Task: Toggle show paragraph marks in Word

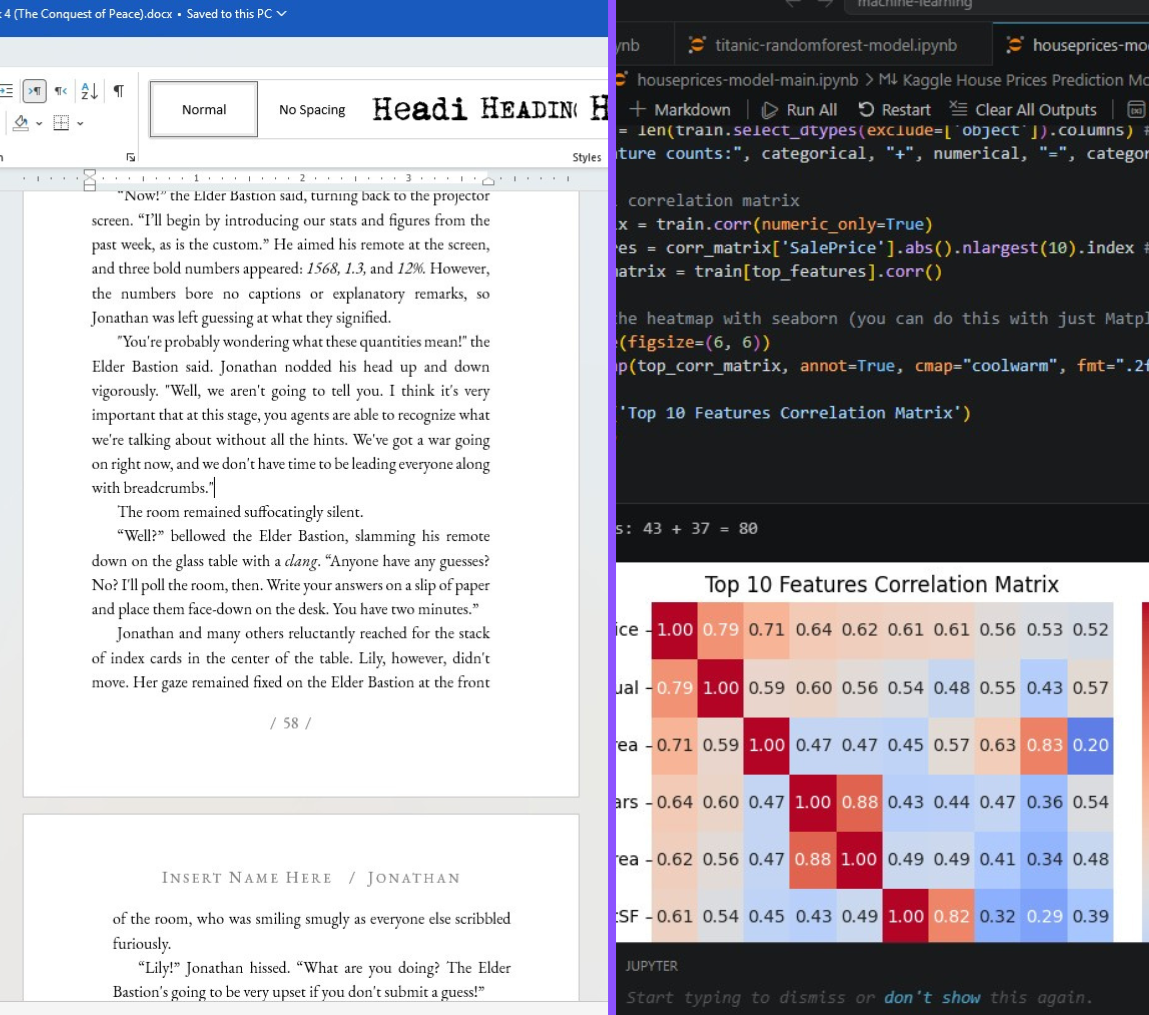Action: (x=118, y=91)
